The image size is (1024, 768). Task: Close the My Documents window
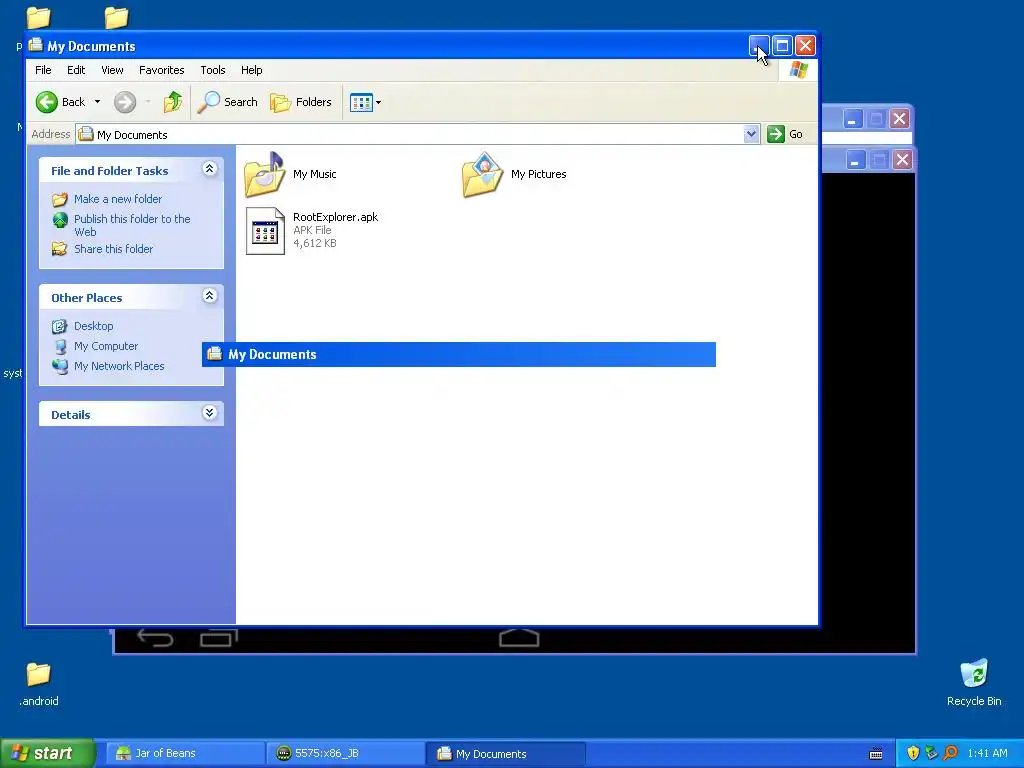pos(805,46)
